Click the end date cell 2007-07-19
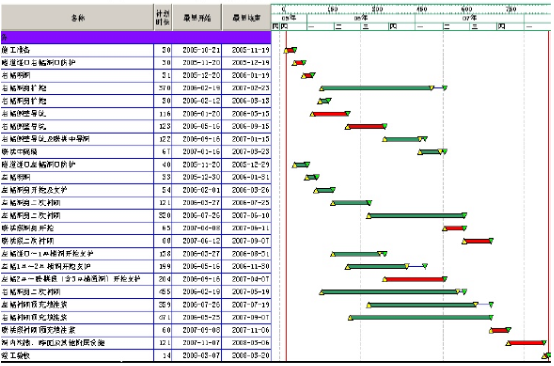 tap(247, 305)
